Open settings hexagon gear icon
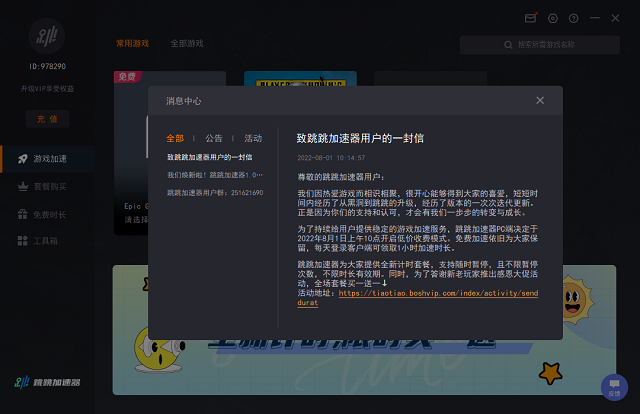The height and width of the screenshot is (414, 640). (x=553, y=18)
